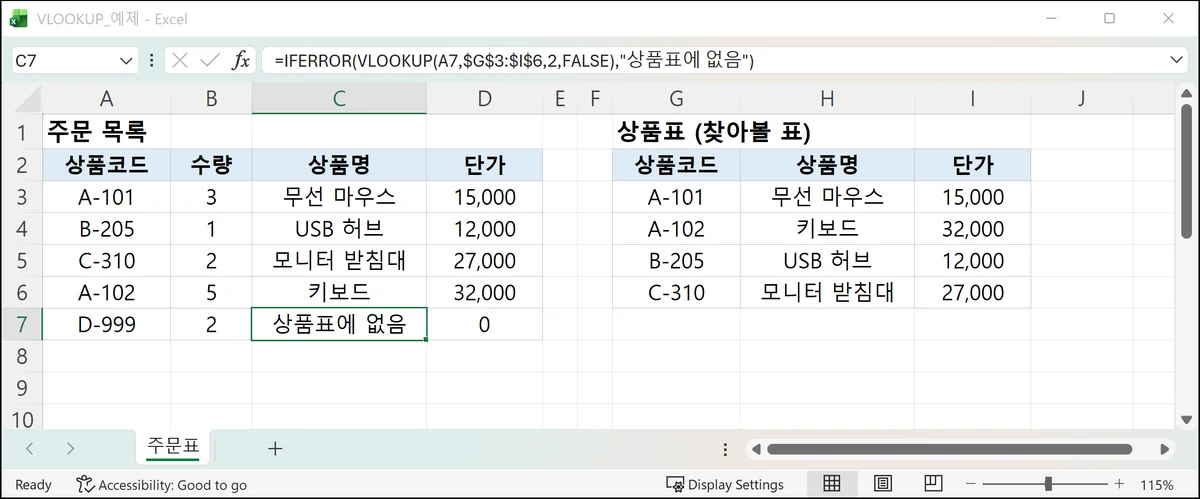1200x499 pixels.
Task: Click cell 15,000 in column I
Action: click(972, 196)
